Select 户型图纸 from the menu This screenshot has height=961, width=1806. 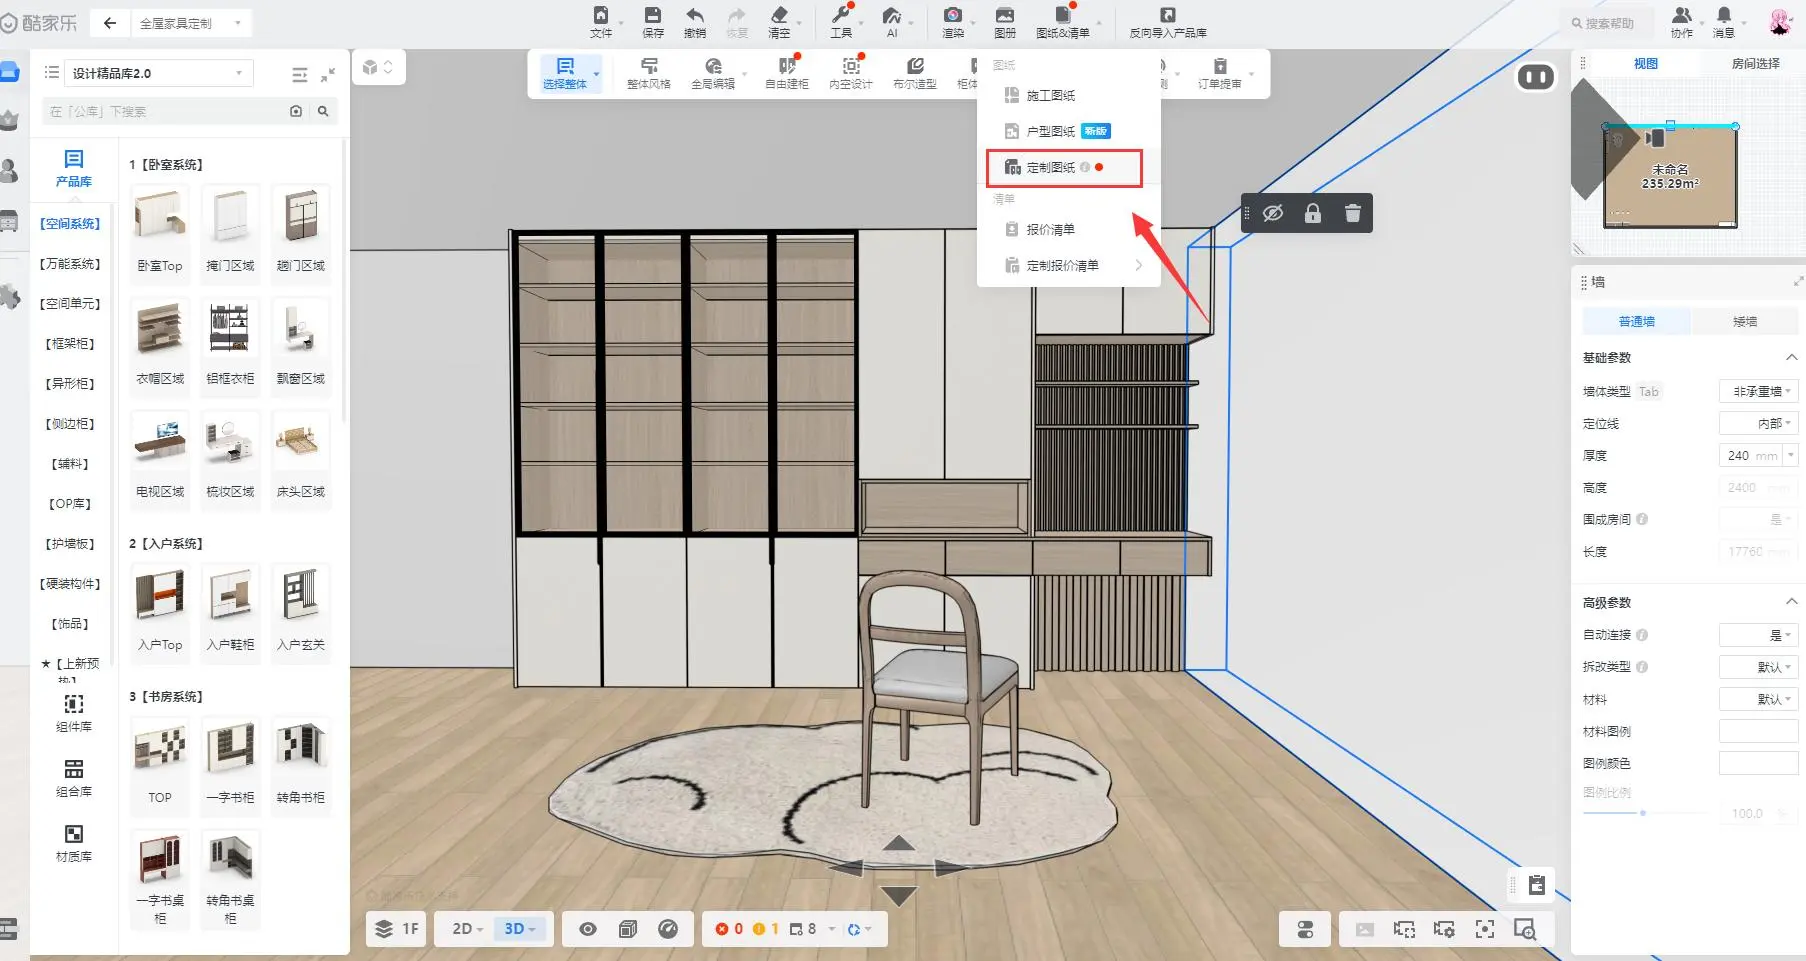coord(1068,131)
